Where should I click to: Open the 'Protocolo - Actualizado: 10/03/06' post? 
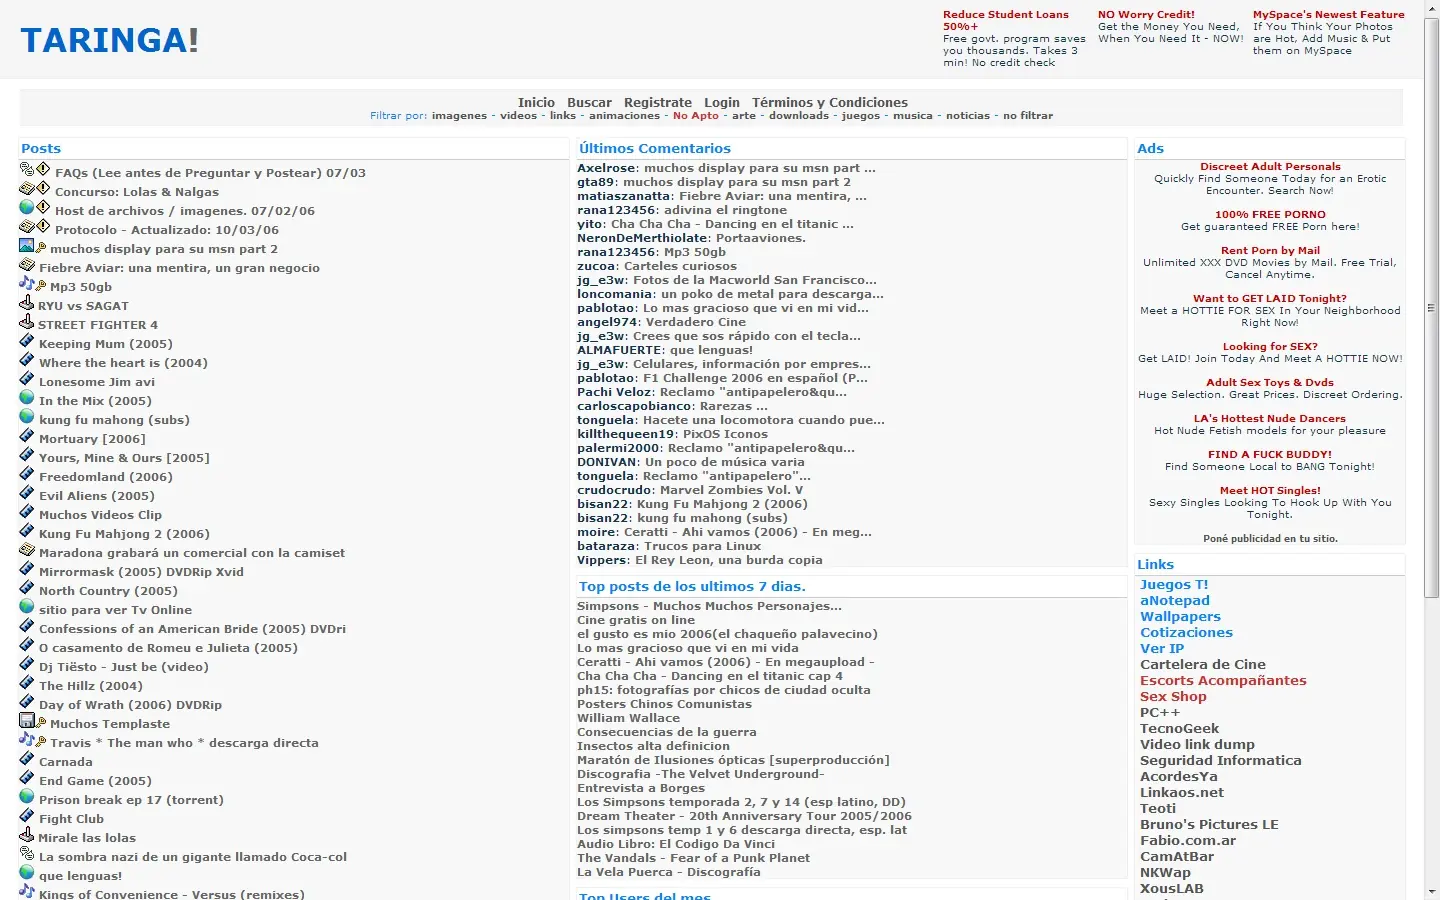167,230
